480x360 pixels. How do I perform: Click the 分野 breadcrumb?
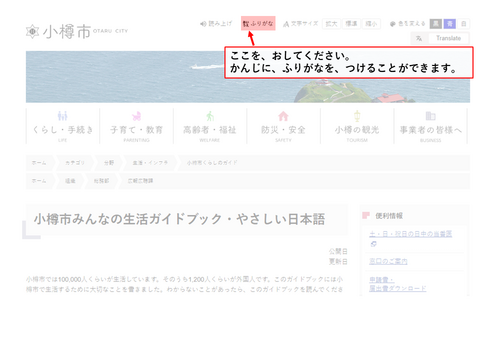109,163
